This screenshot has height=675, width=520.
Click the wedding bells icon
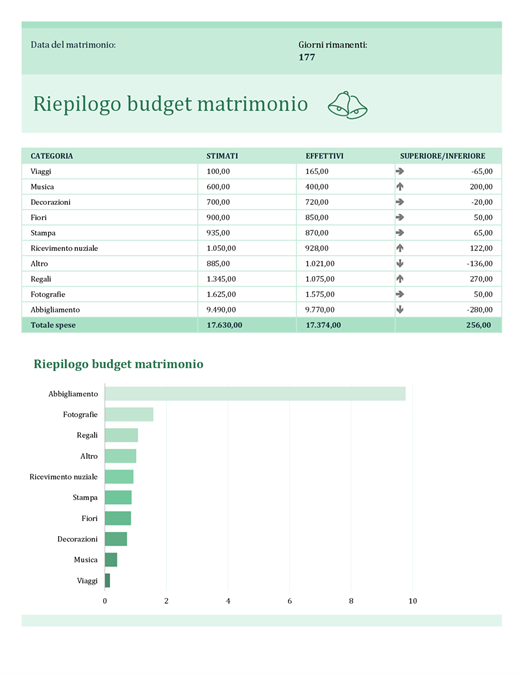click(x=347, y=105)
